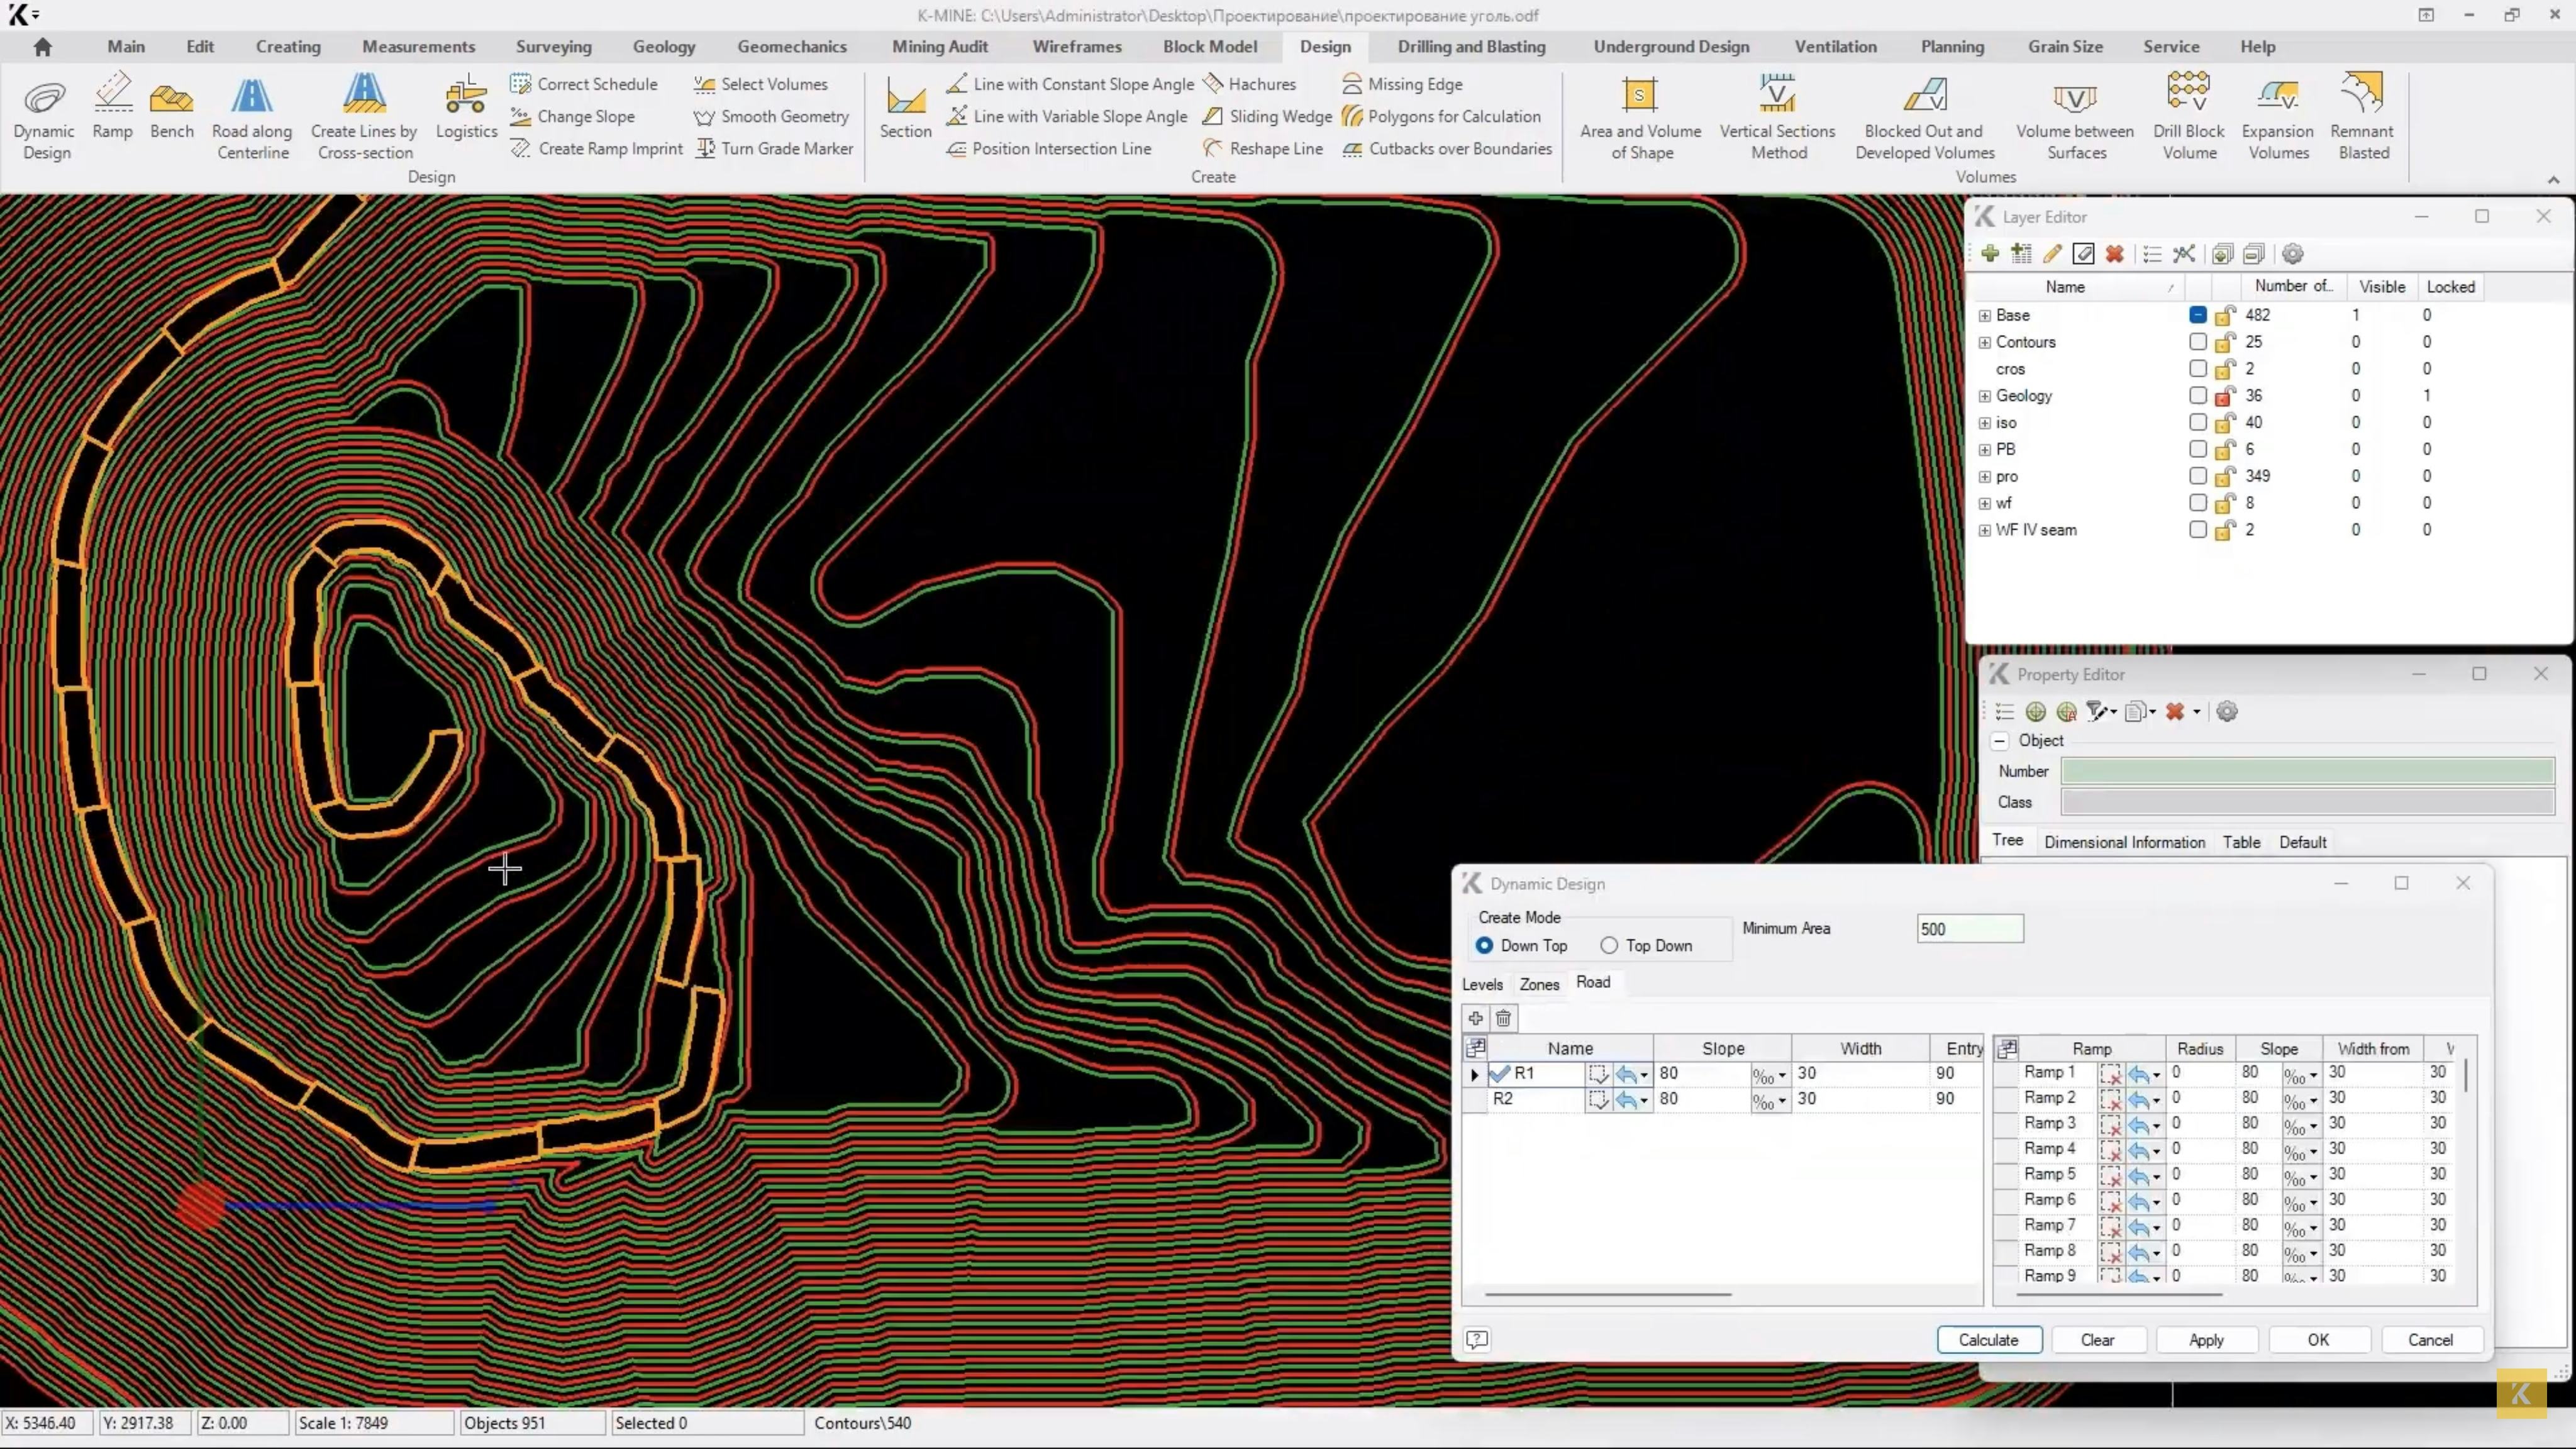Expand the pro layer tree node
The width and height of the screenshot is (2576, 1449).
pos(1985,476)
